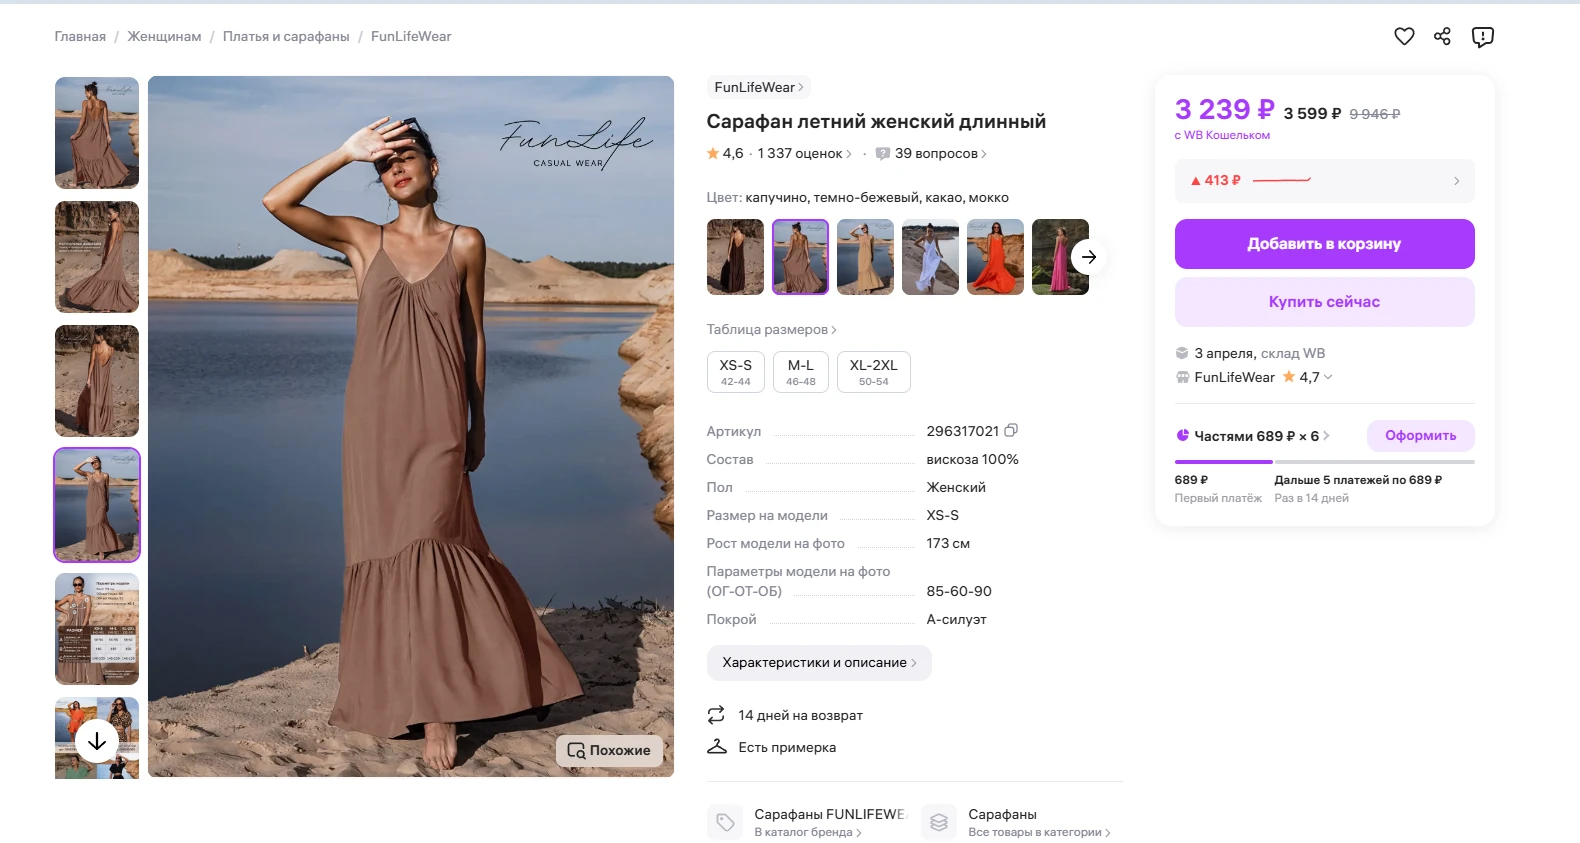This screenshot has width=1580, height=843.
Task: Select size M-L
Action: 801,372
